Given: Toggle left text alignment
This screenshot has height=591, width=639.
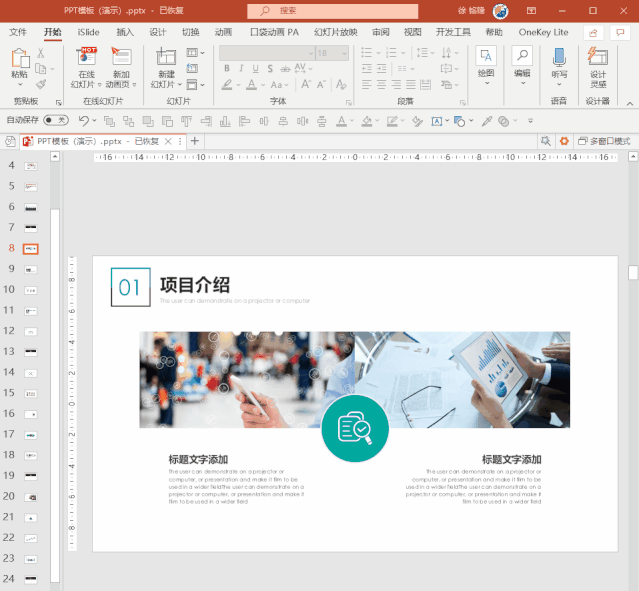Looking at the screenshot, I should coord(367,85).
